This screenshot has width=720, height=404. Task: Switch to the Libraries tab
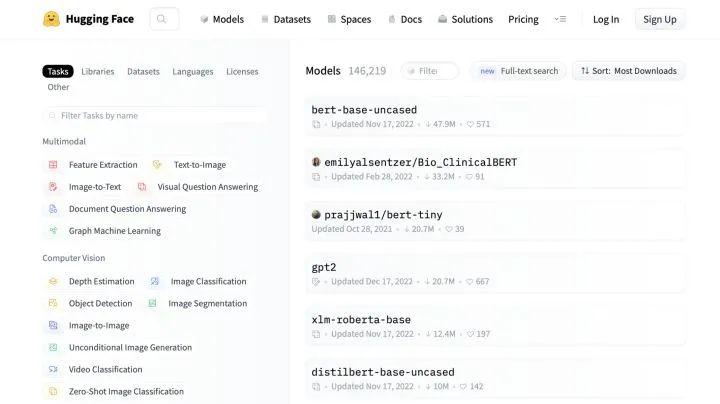pos(98,72)
